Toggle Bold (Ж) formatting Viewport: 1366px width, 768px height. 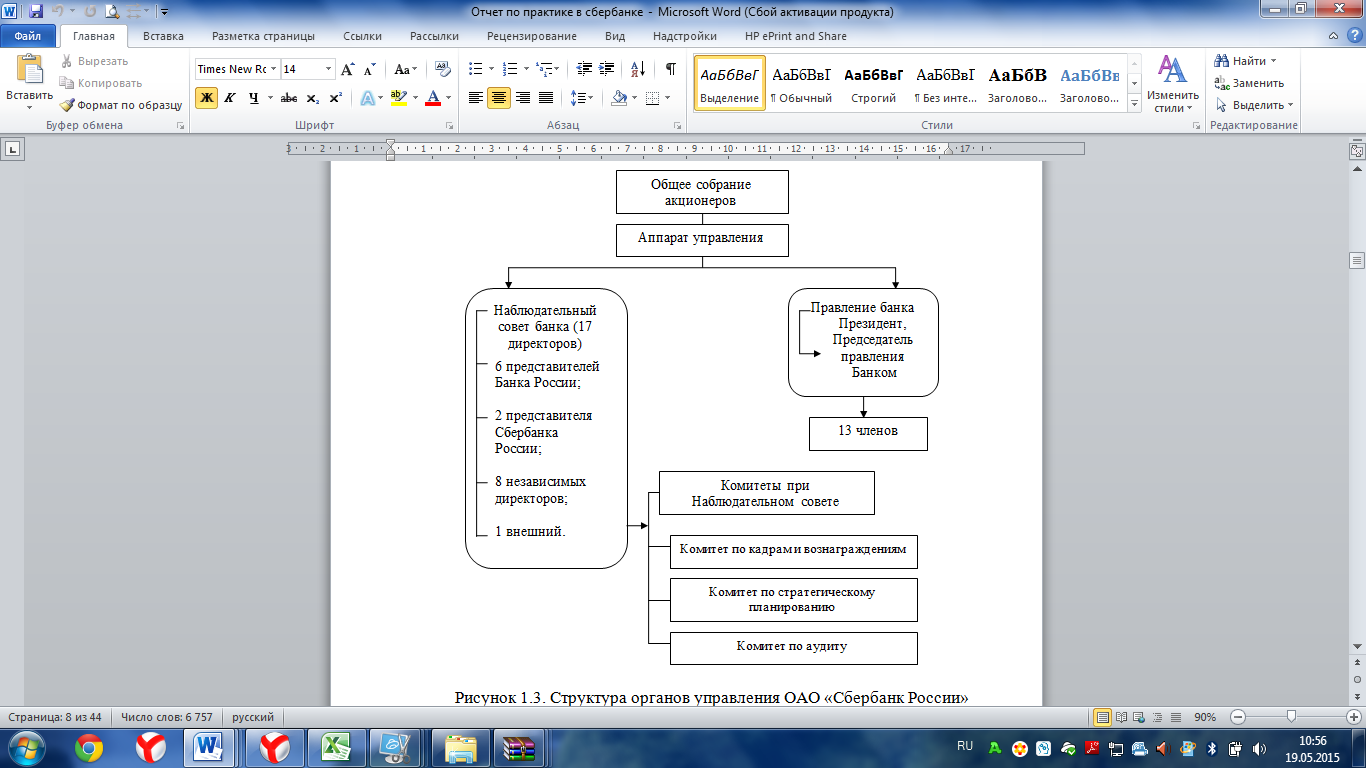206,98
